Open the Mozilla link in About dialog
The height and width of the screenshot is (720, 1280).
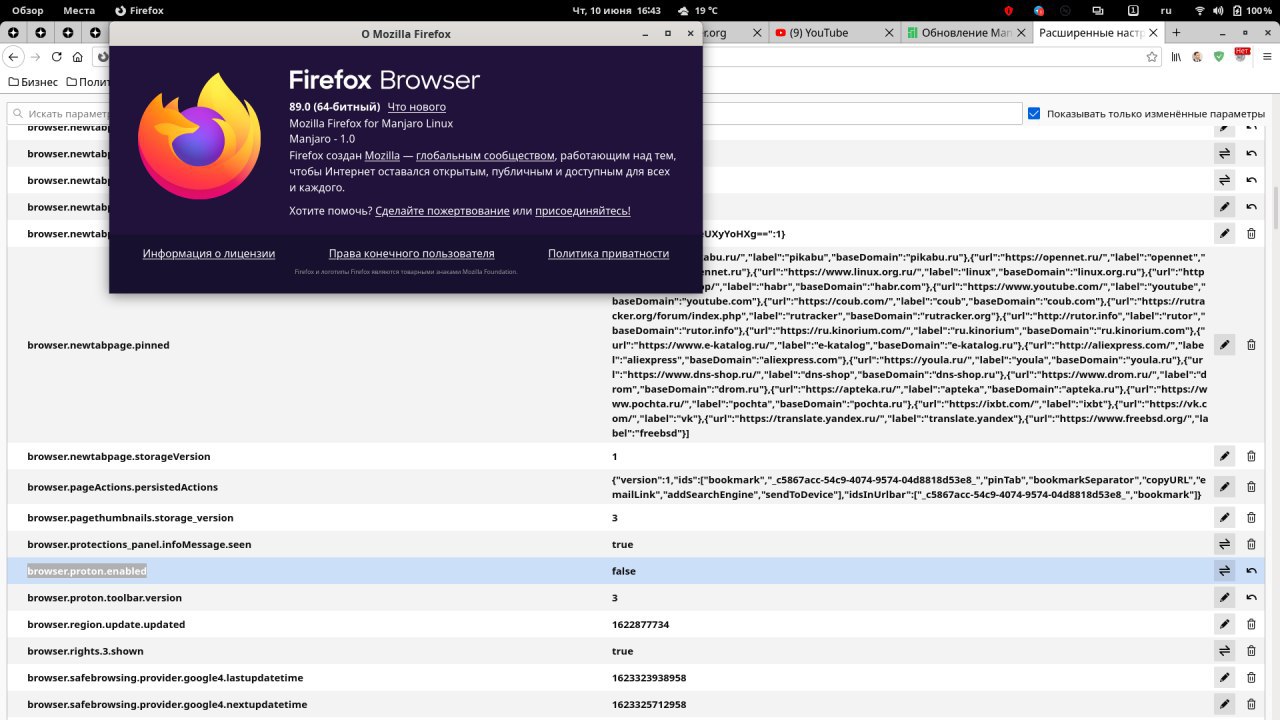point(382,156)
